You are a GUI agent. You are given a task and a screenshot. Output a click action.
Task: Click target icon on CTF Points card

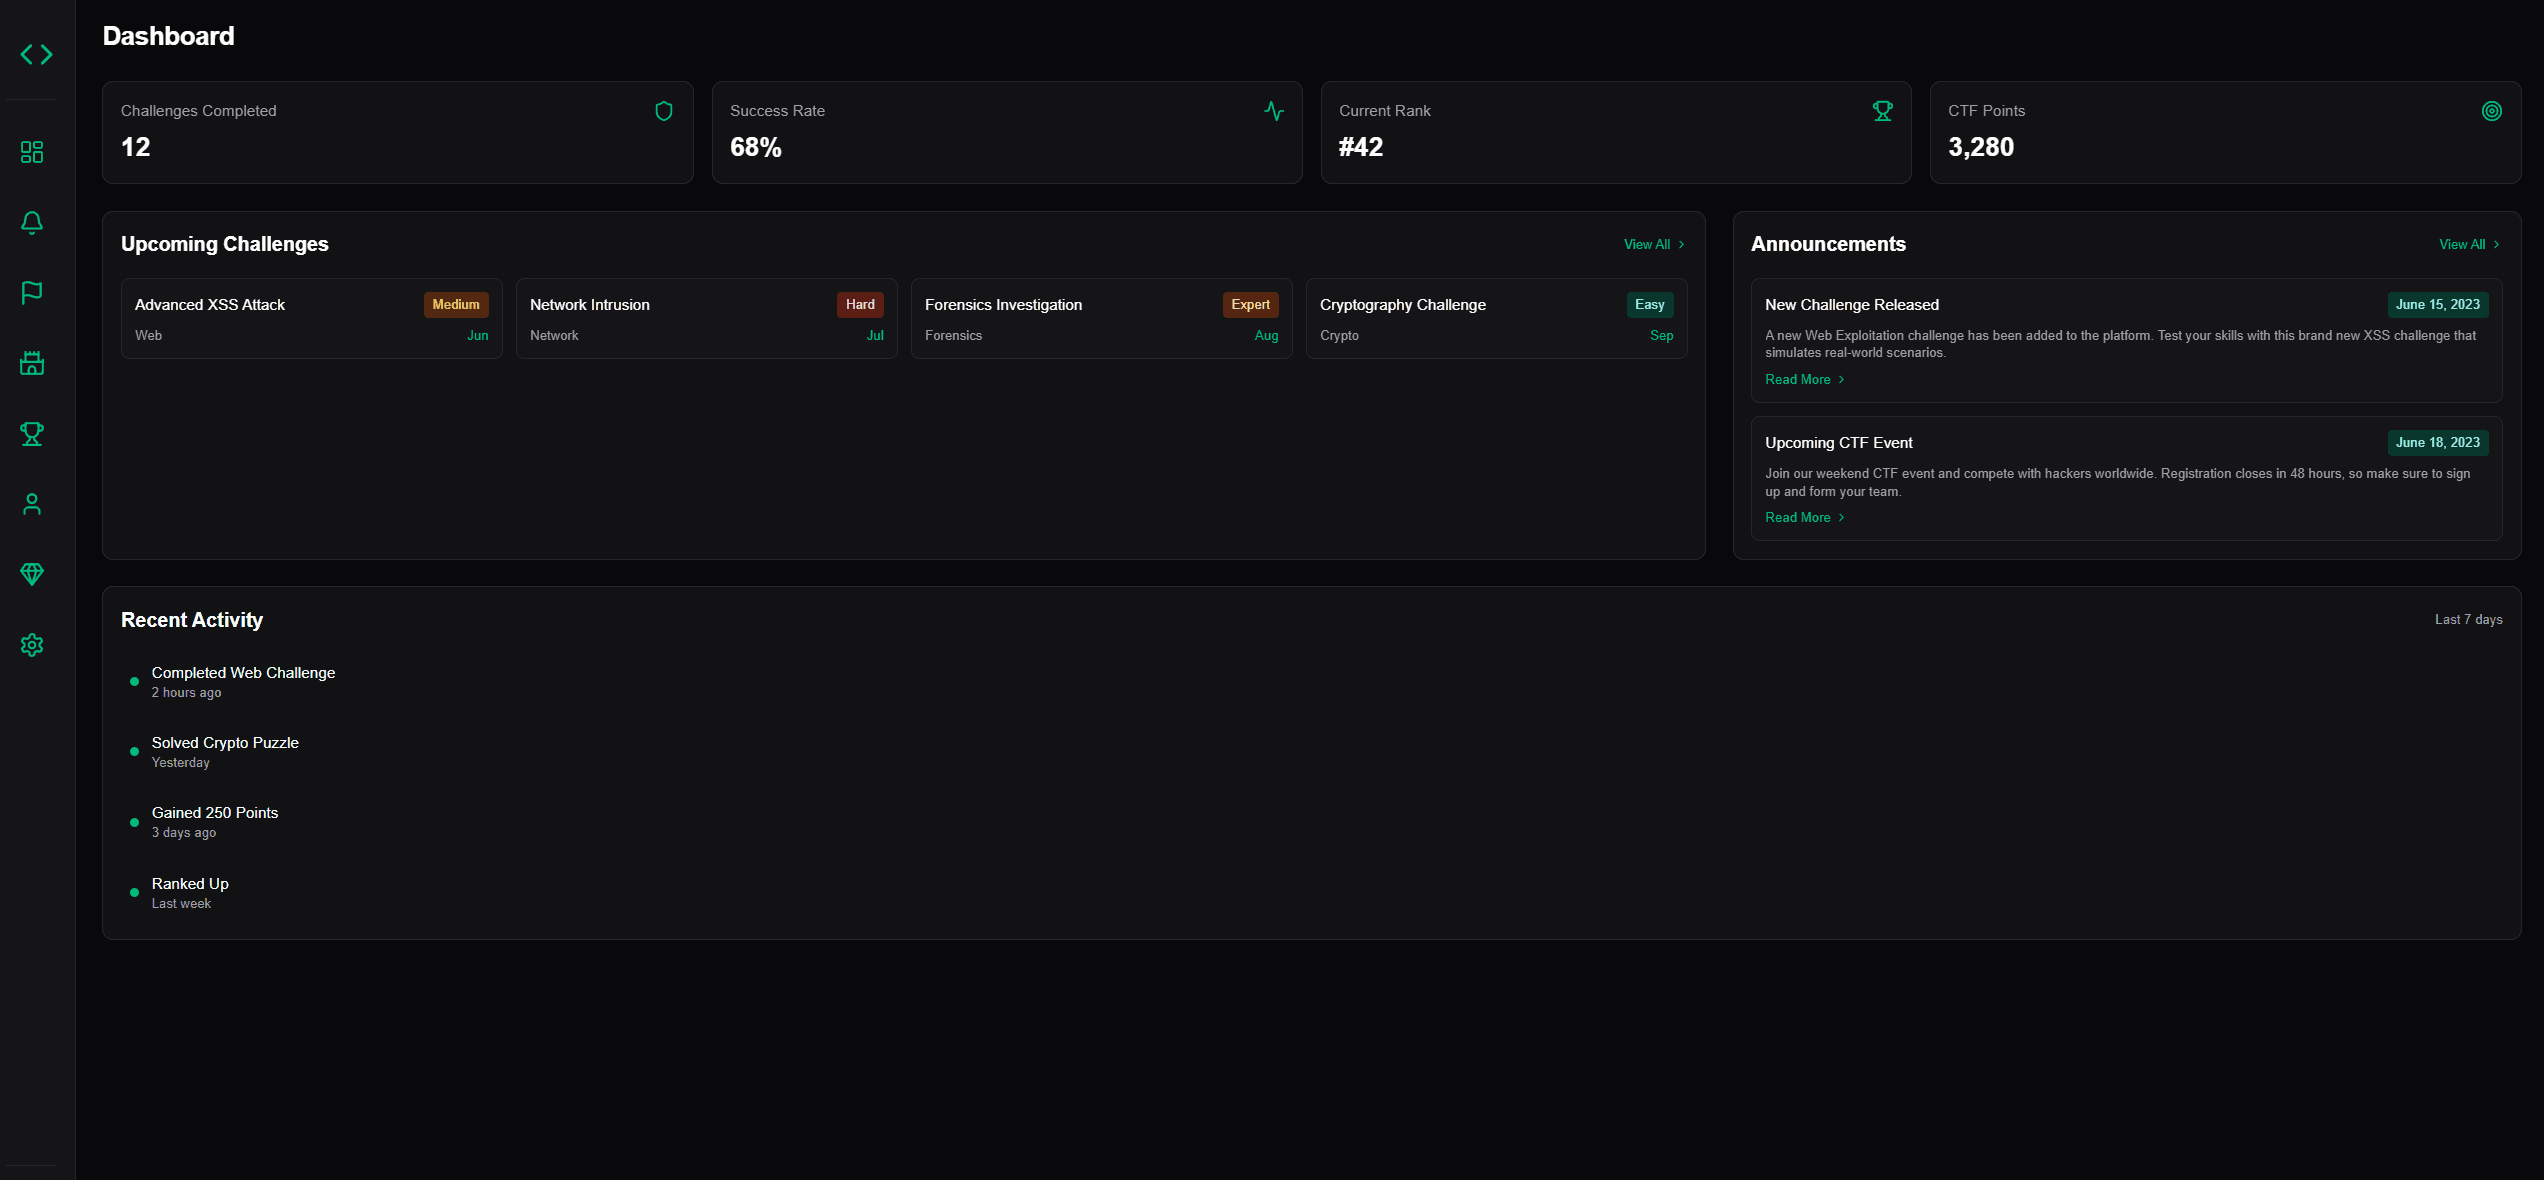[x=2492, y=111]
